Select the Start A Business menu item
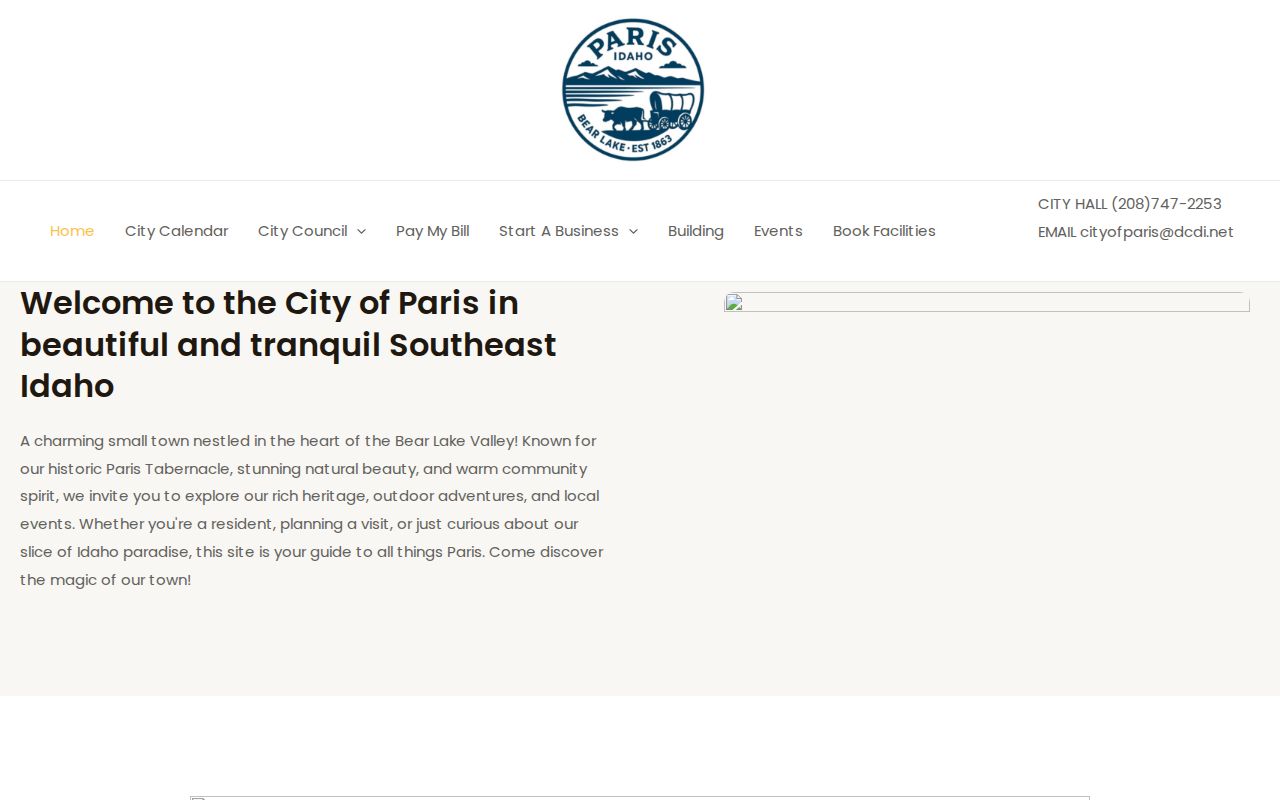The width and height of the screenshot is (1280, 800). point(559,231)
